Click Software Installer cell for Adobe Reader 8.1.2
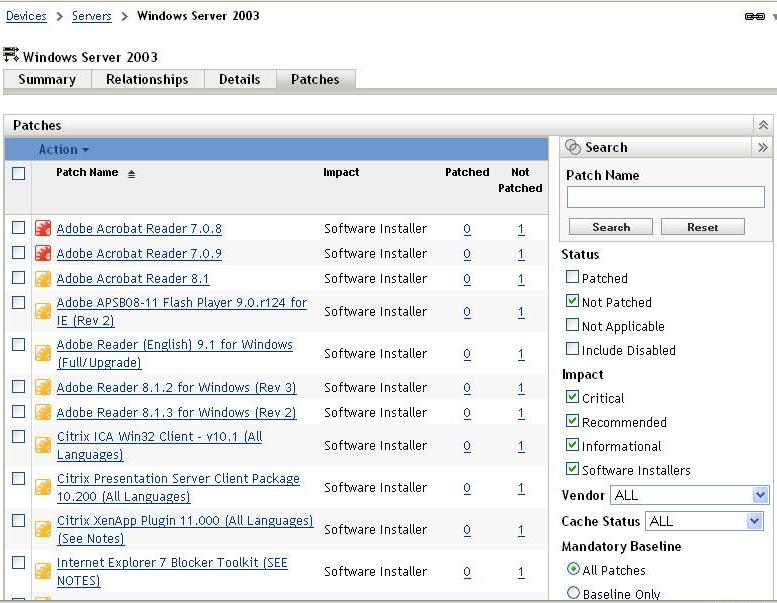The width and height of the screenshot is (777, 603). tap(375, 387)
